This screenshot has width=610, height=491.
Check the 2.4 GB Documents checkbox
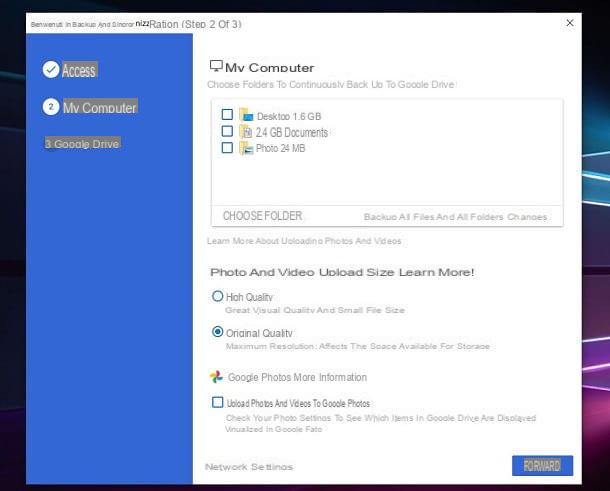point(227,131)
